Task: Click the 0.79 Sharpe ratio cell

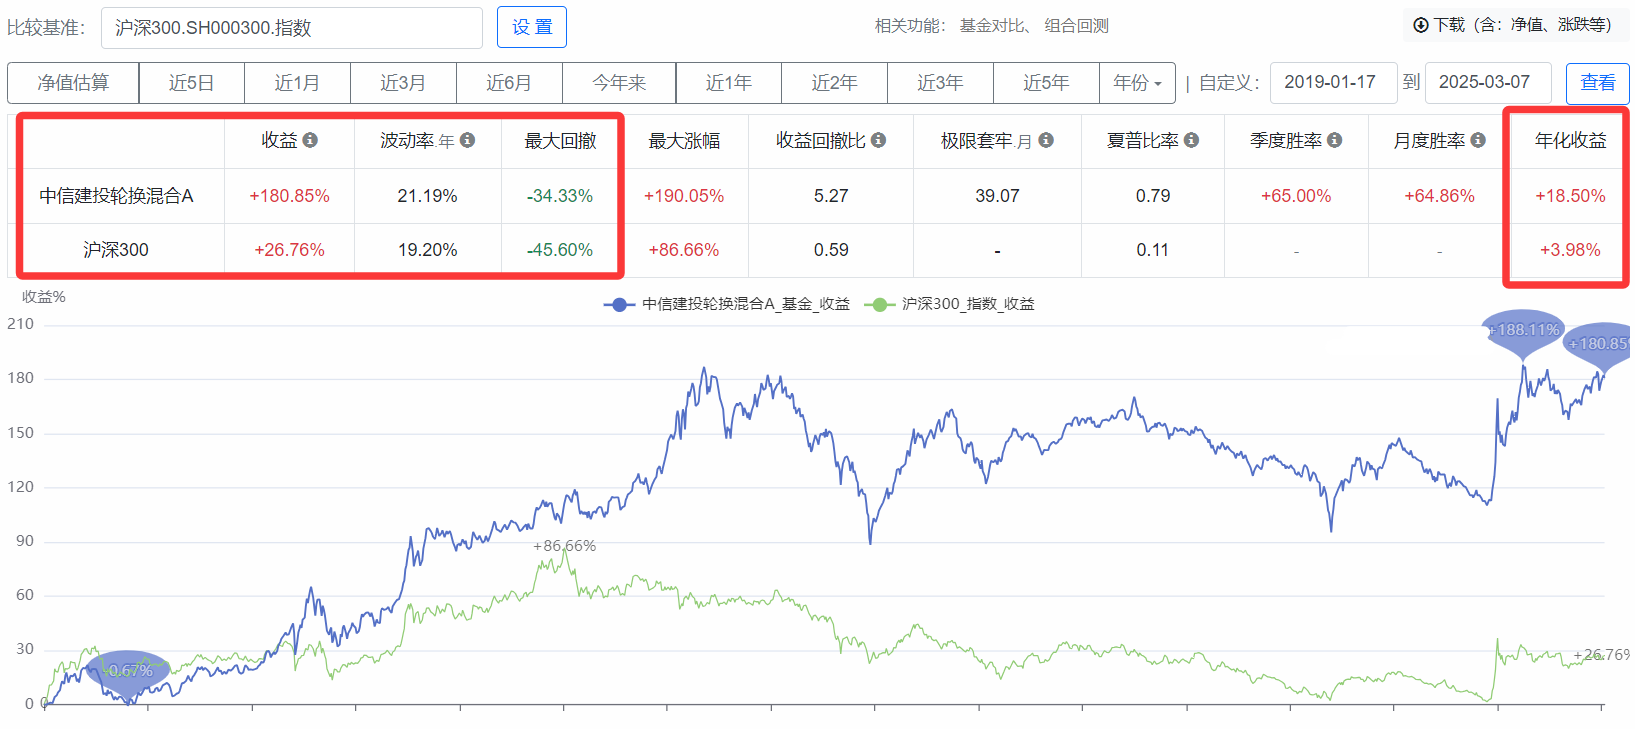Action: click(1153, 196)
